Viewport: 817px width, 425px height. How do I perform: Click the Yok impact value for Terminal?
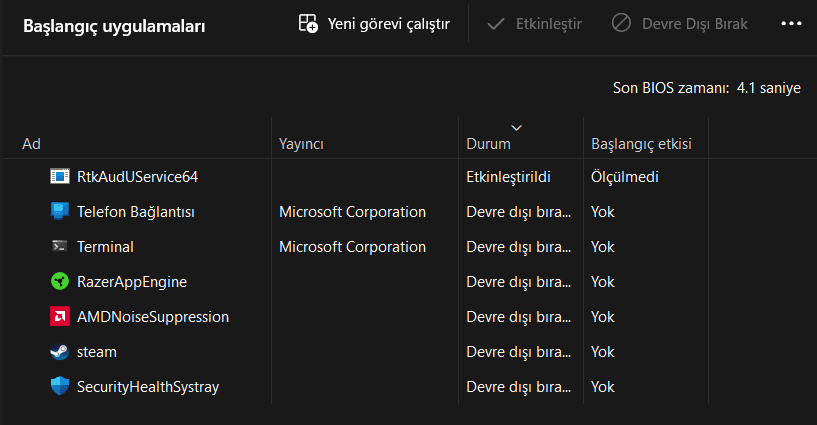click(x=602, y=247)
